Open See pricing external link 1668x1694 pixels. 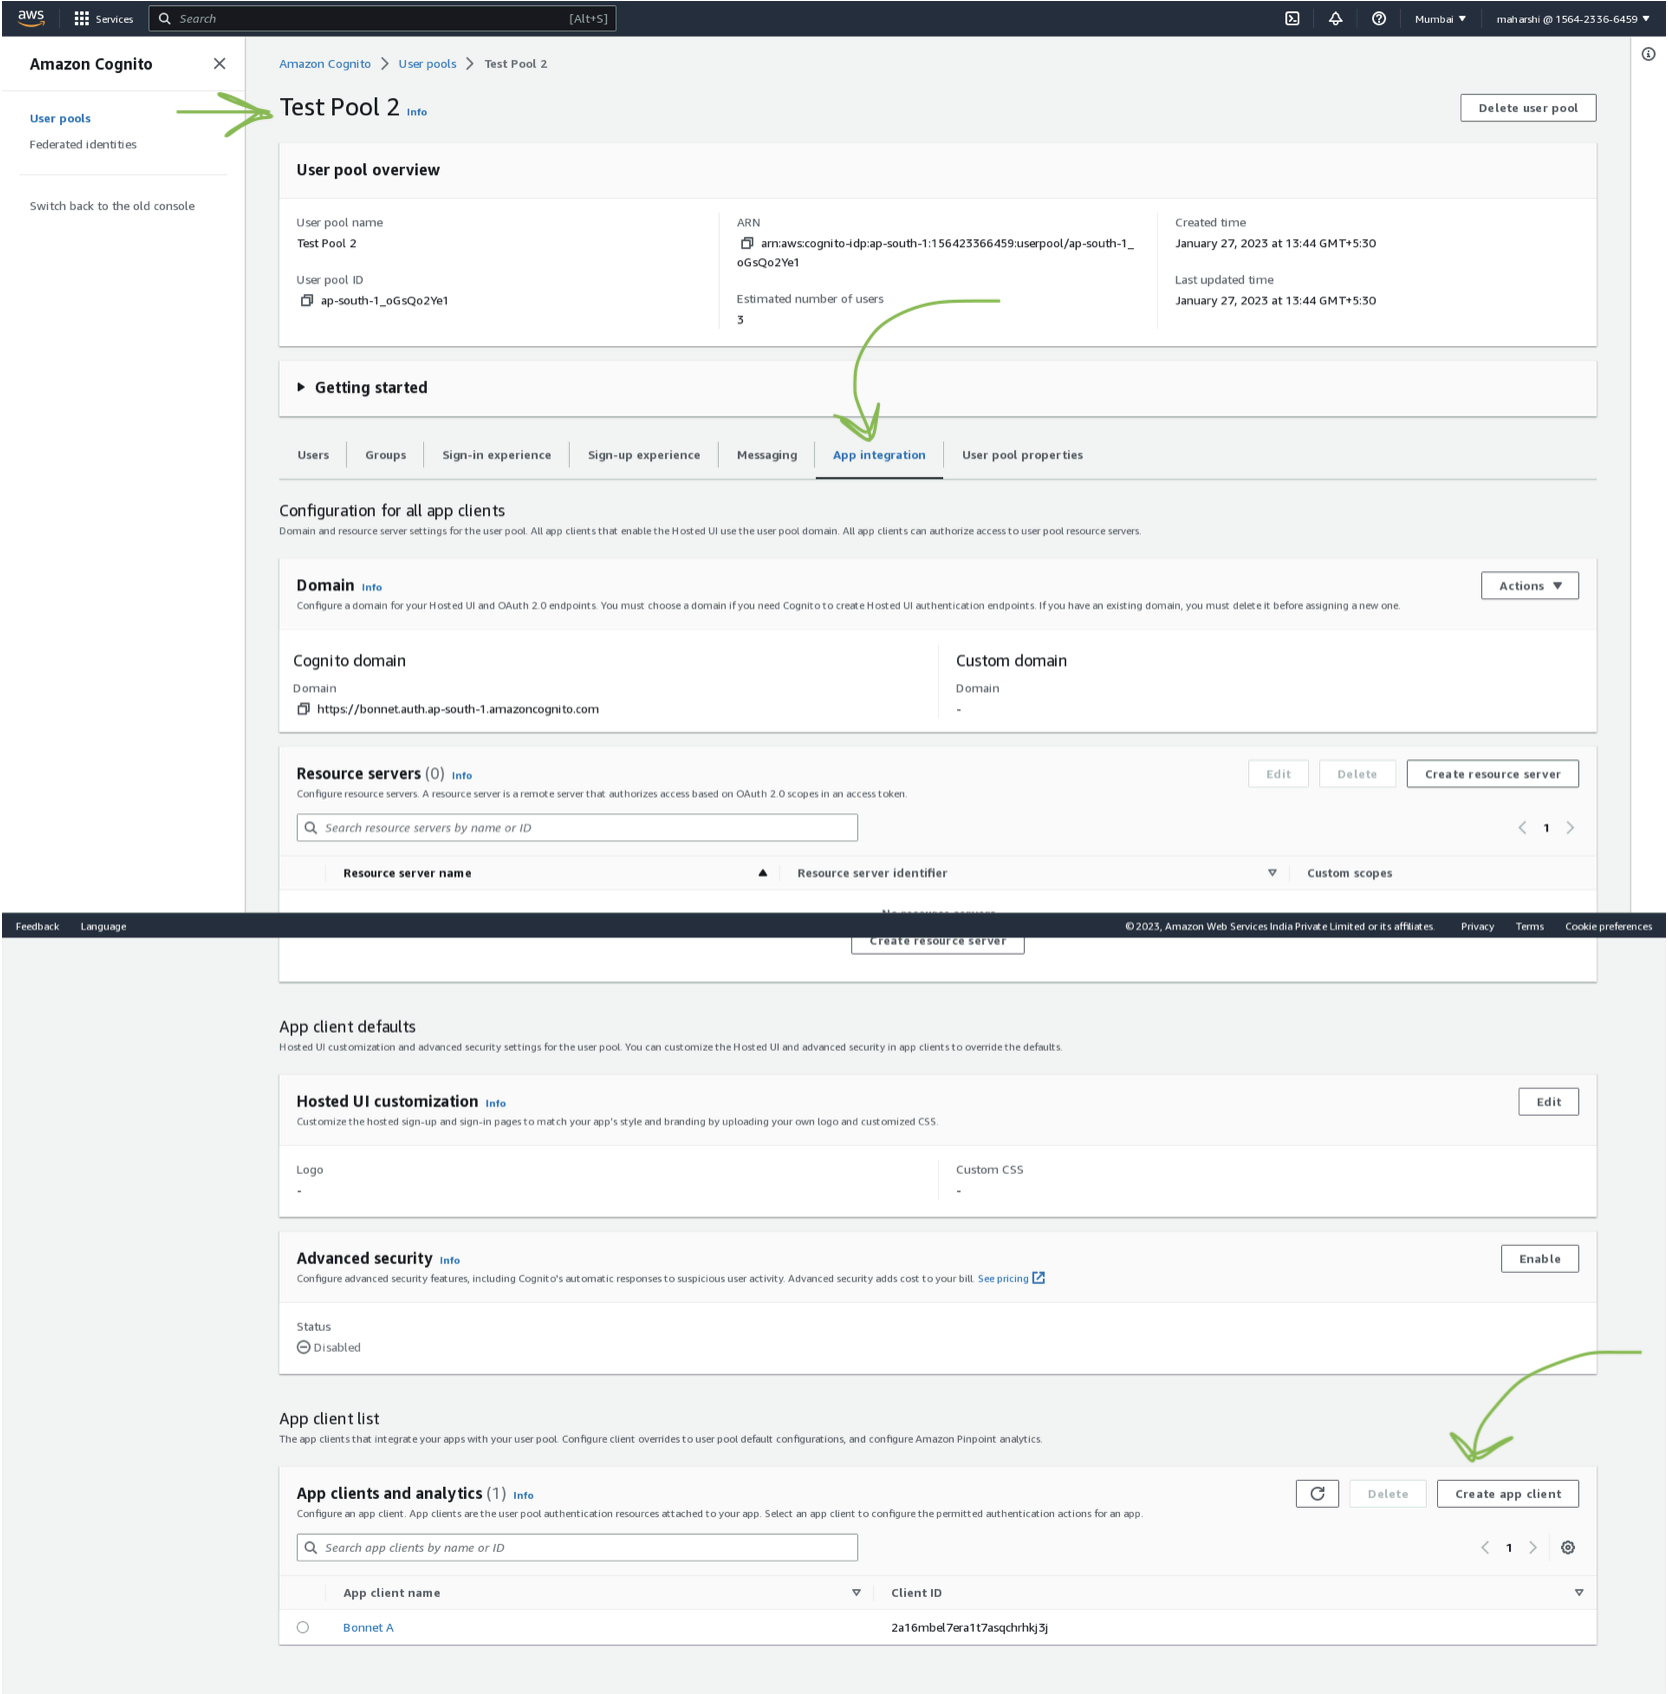pos(1011,1278)
